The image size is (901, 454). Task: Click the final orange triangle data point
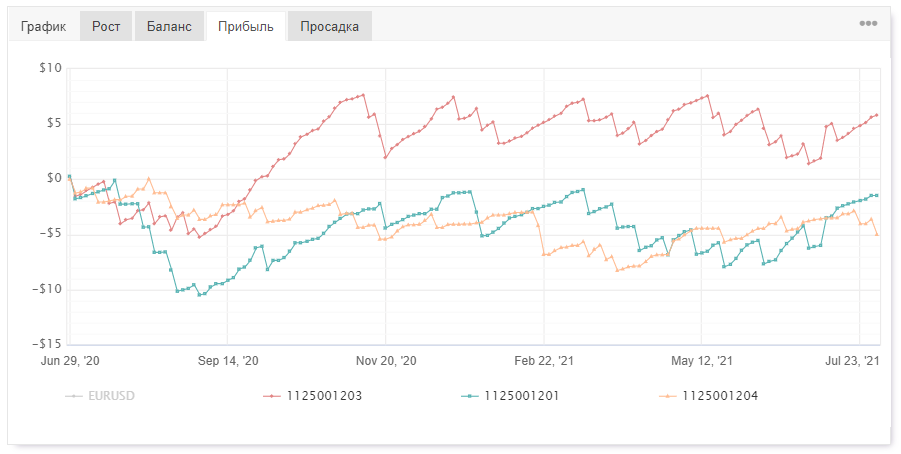[877, 234]
